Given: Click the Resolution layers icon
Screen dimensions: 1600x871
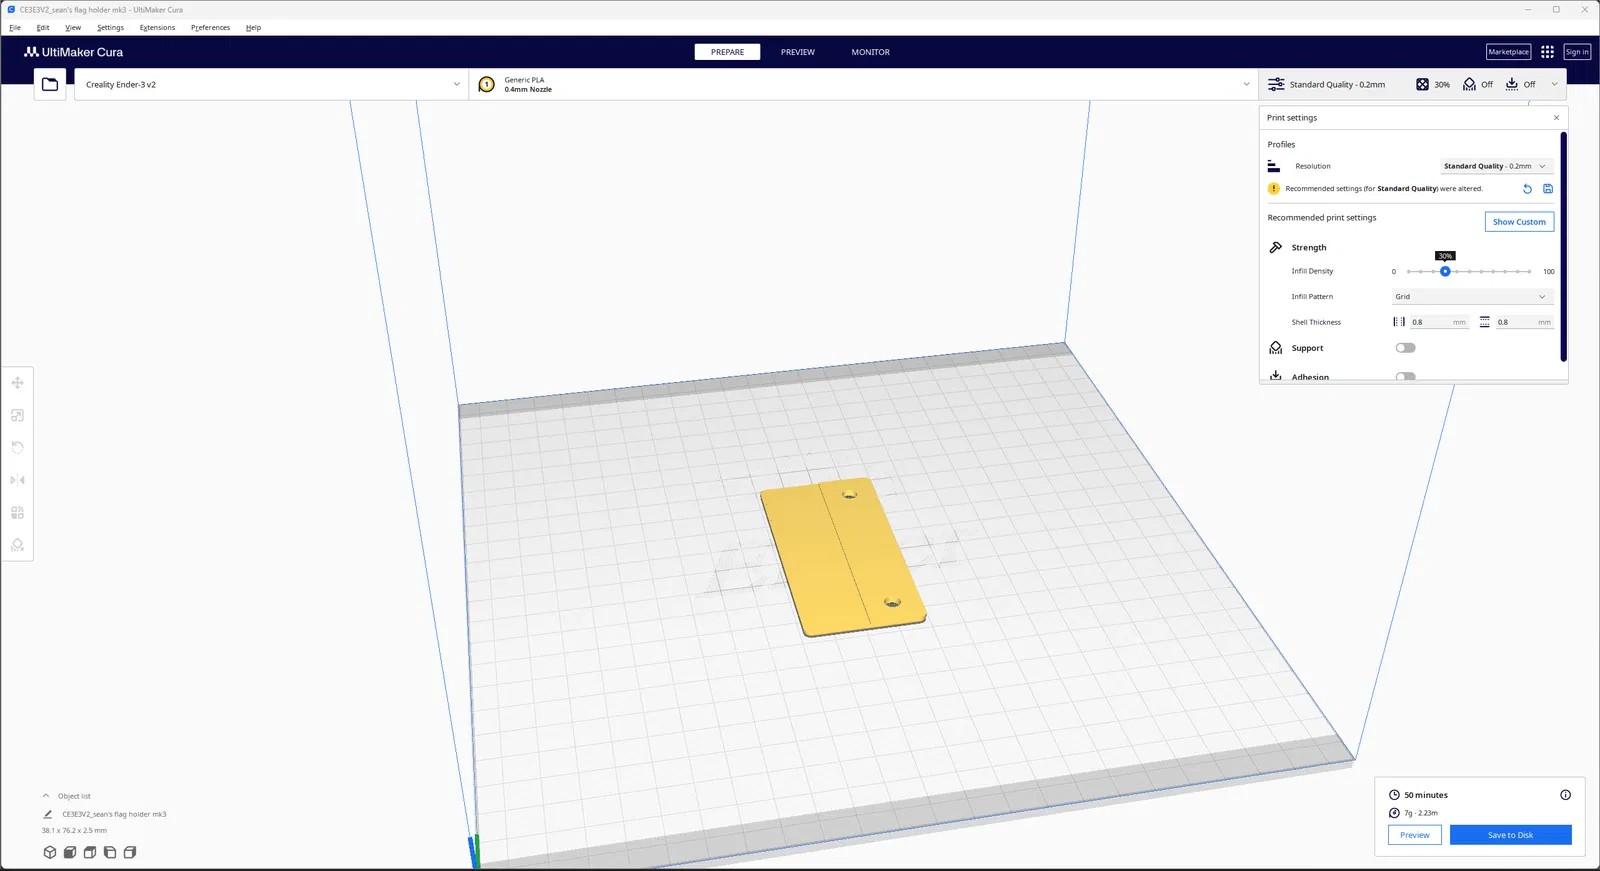Looking at the screenshot, I should click(x=1274, y=166).
